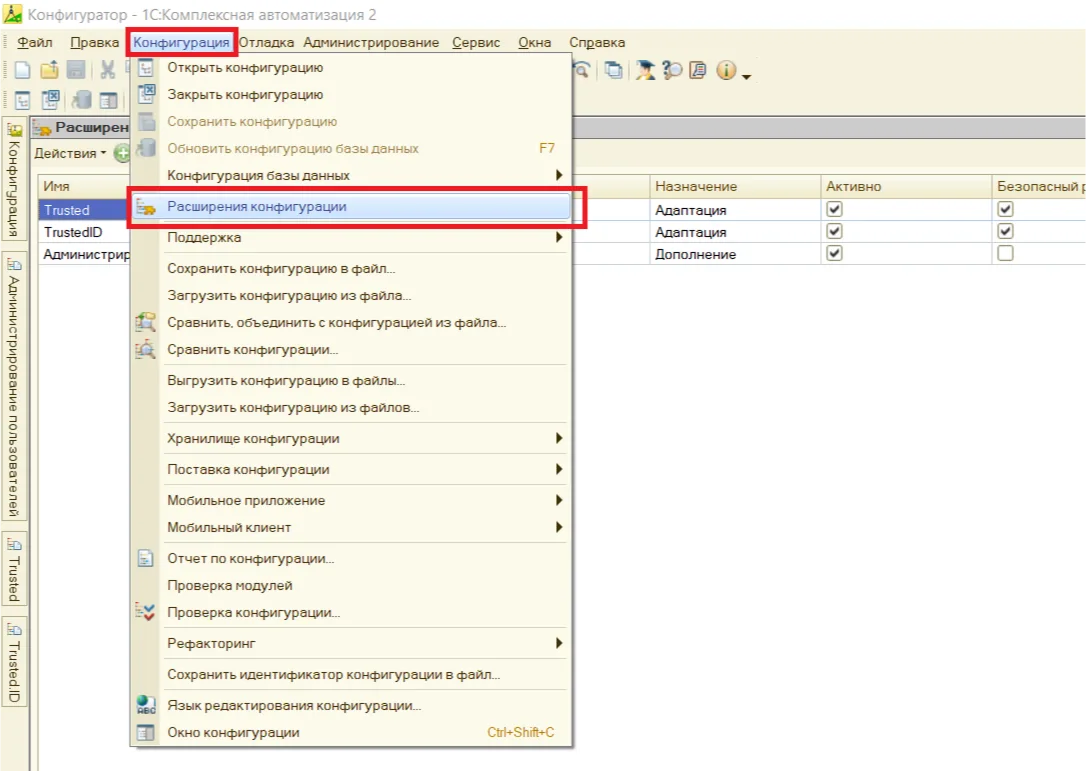Click the help search magnifier icon
Image resolution: width=1086 pixels, height=771 pixels.
tap(672, 70)
